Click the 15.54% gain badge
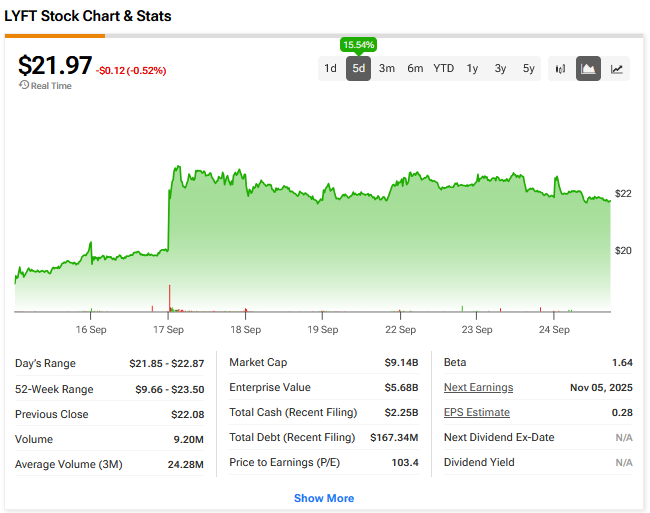The image size is (650, 513). (359, 45)
